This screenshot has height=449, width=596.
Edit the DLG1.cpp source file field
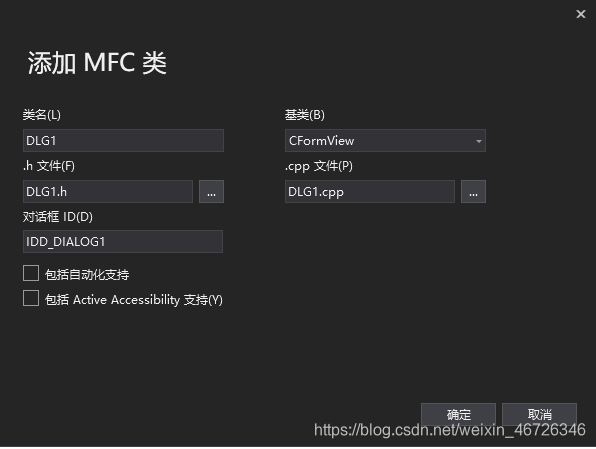tap(370, 192)
